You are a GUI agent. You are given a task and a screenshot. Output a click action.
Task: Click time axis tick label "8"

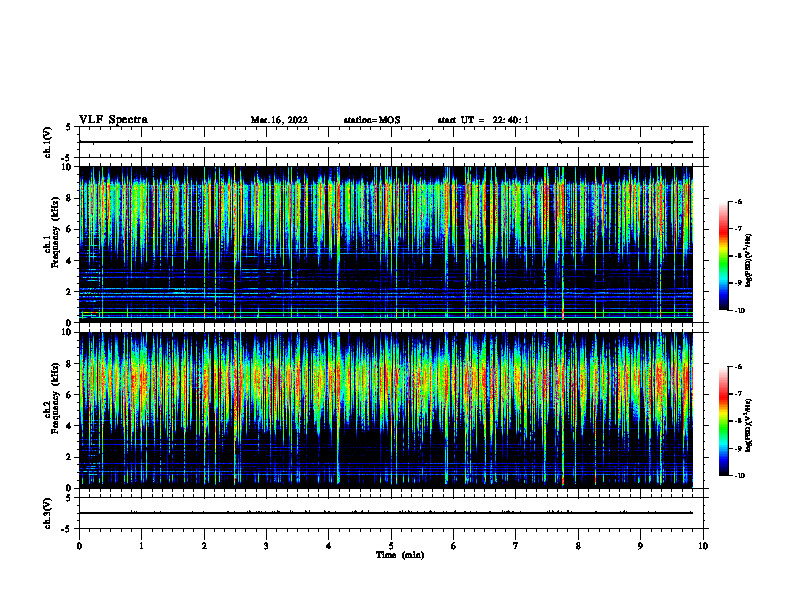(x=578, y=546)
